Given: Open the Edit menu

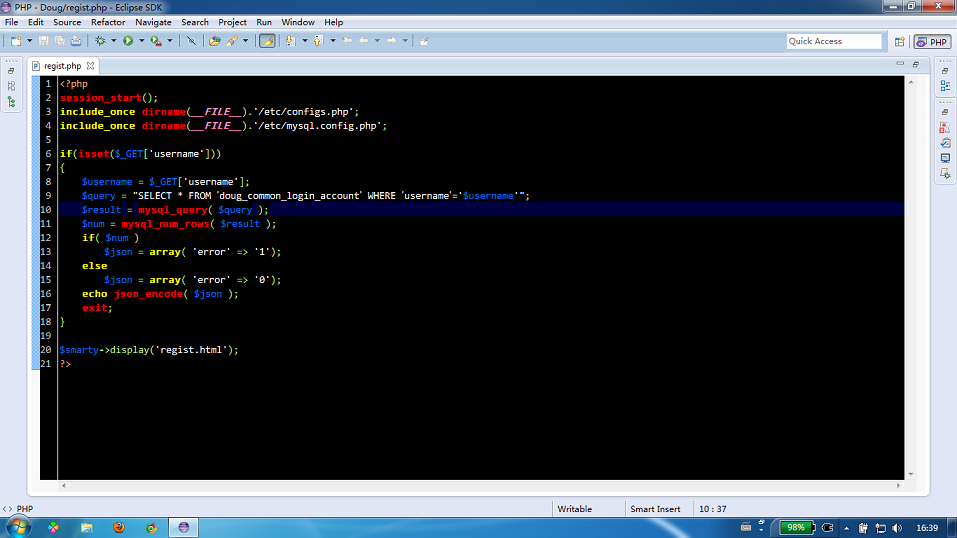Looking at the screenshot, I should (x=35, y=22).
